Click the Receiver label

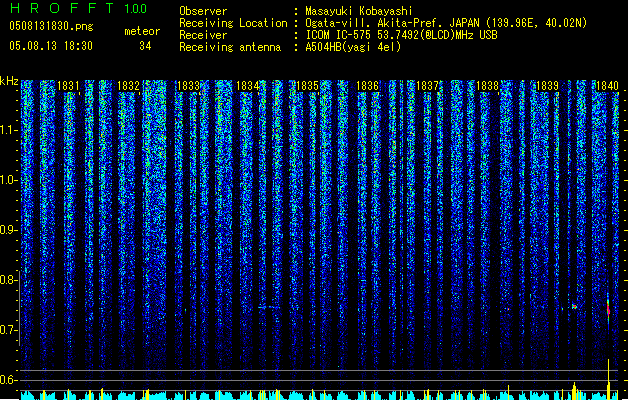pos(203,35)
